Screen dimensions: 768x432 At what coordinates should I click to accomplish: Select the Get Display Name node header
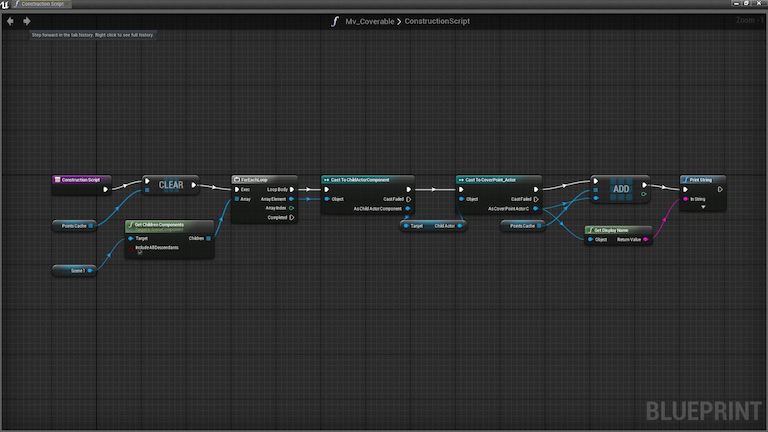click(x=618, y=230)
